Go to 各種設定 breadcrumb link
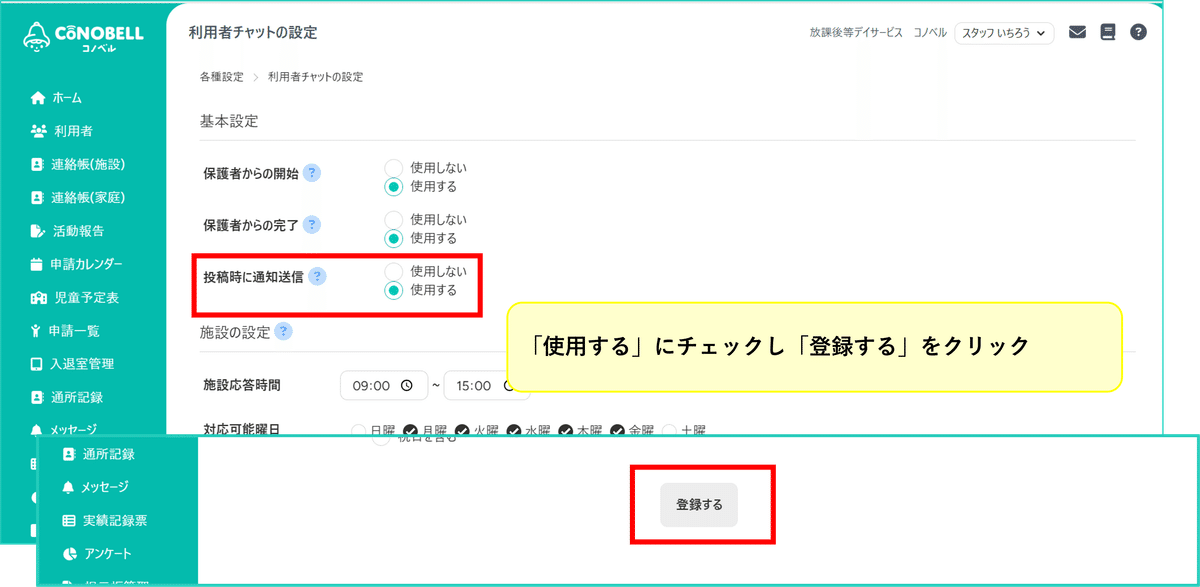The image size is (1200, 587). 221,77
